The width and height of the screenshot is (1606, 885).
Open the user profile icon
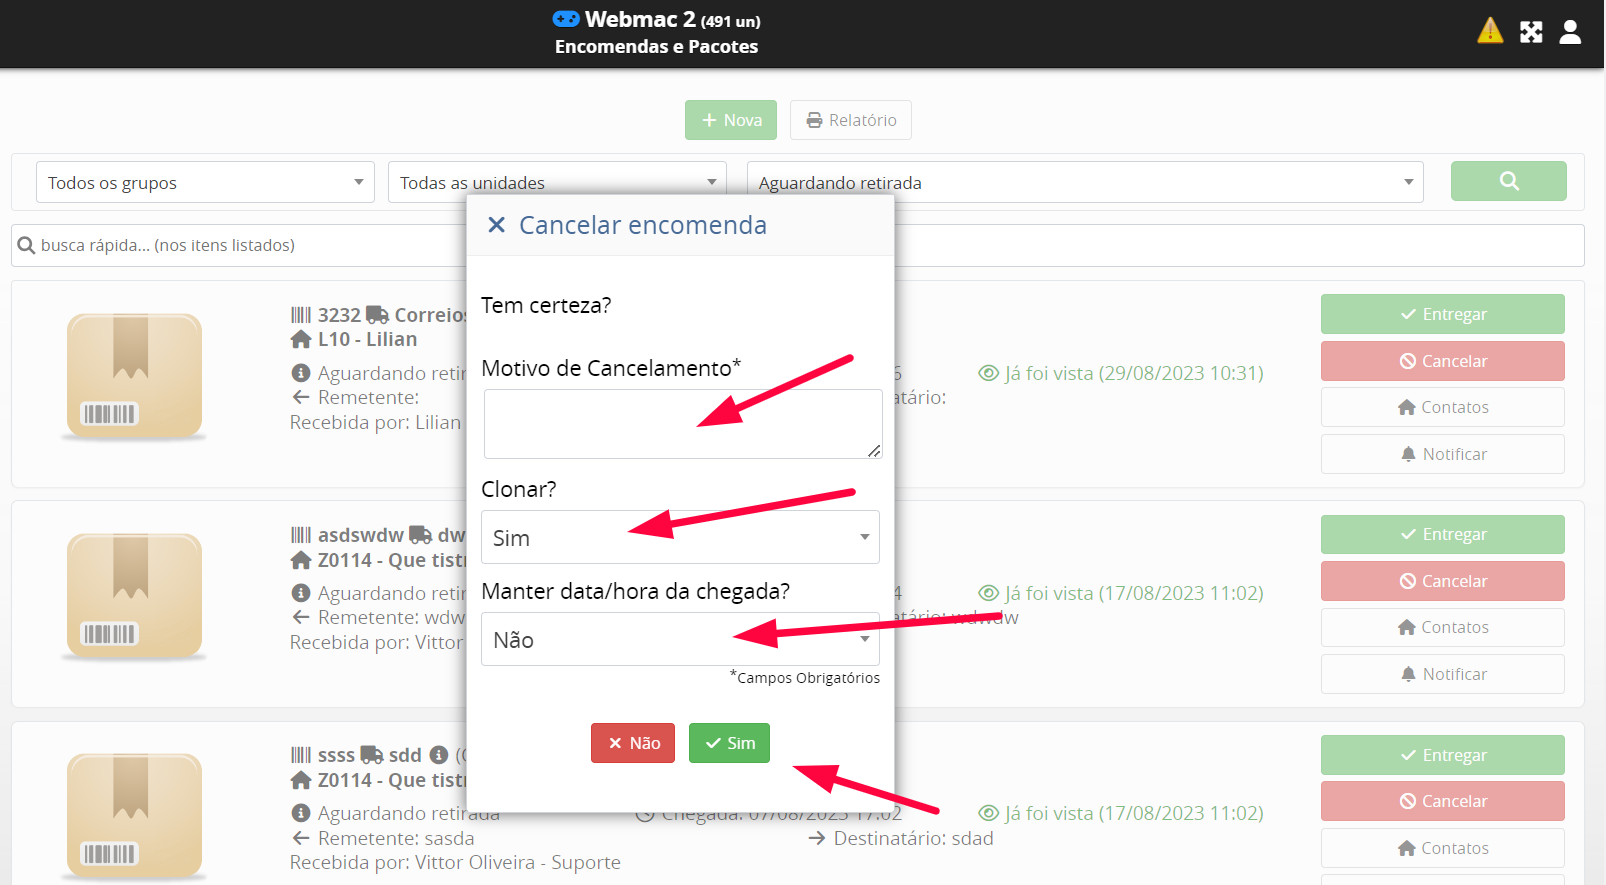point(1570,32)
